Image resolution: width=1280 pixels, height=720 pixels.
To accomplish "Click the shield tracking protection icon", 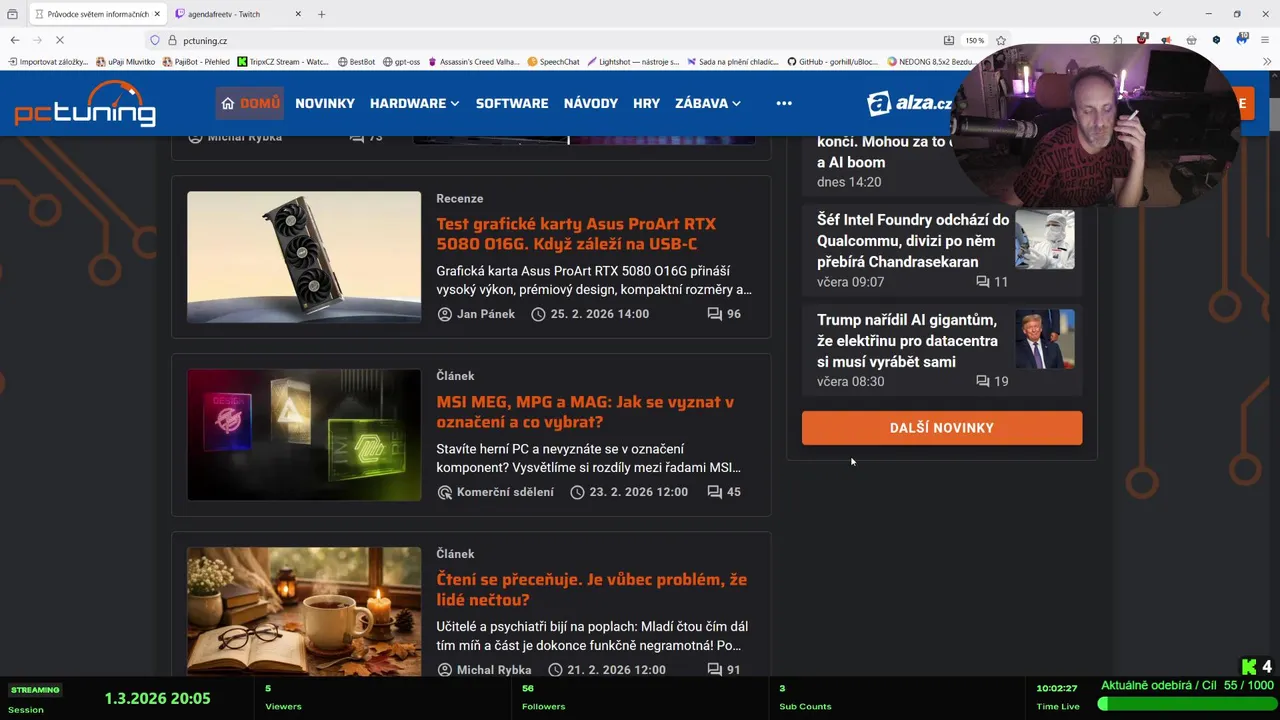I will pos(155,41).
